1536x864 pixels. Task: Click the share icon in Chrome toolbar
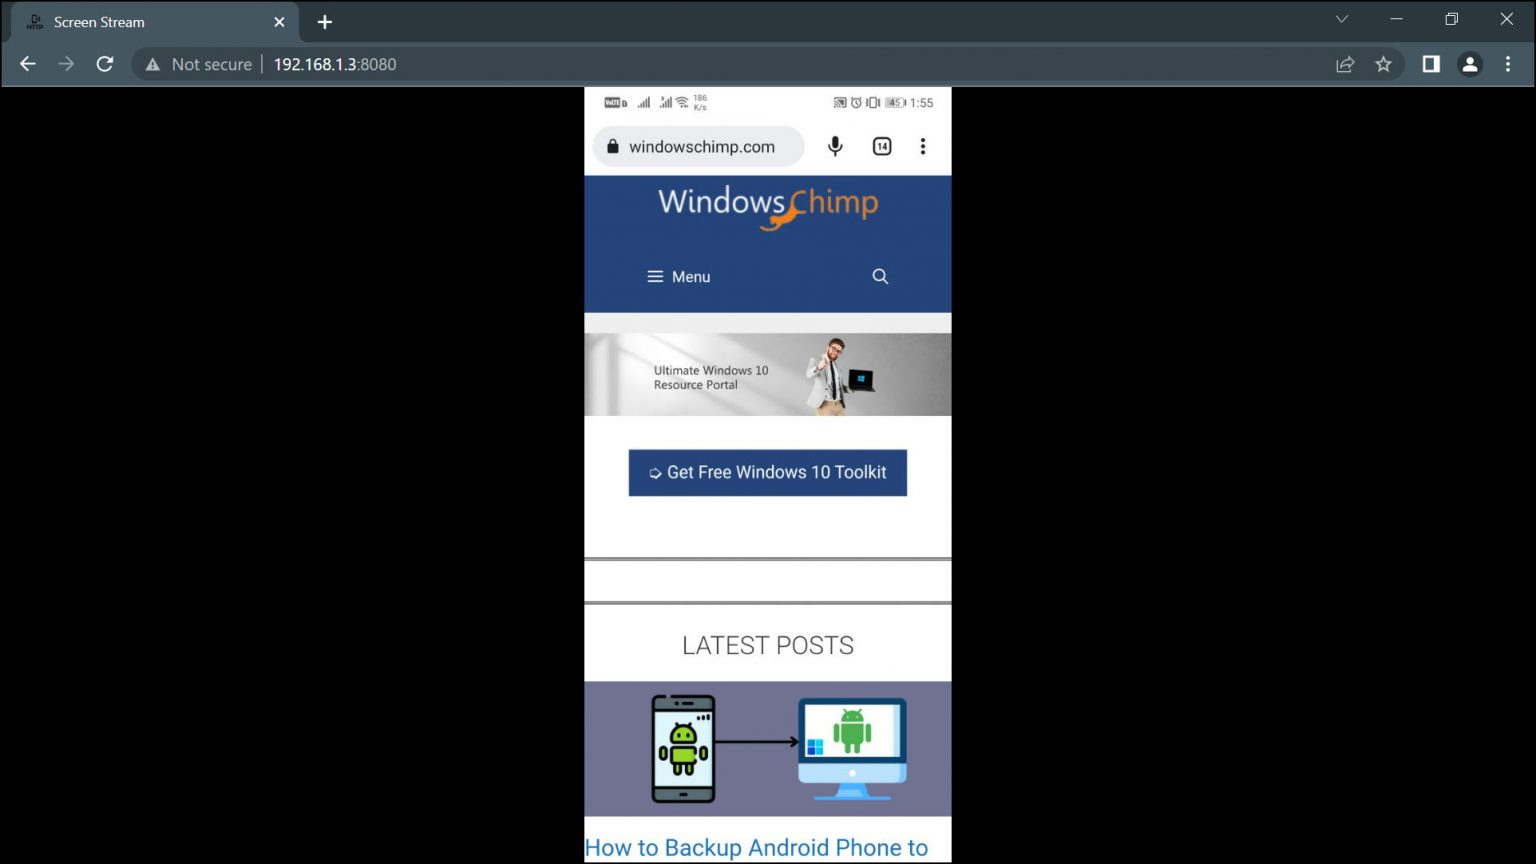1345,63
